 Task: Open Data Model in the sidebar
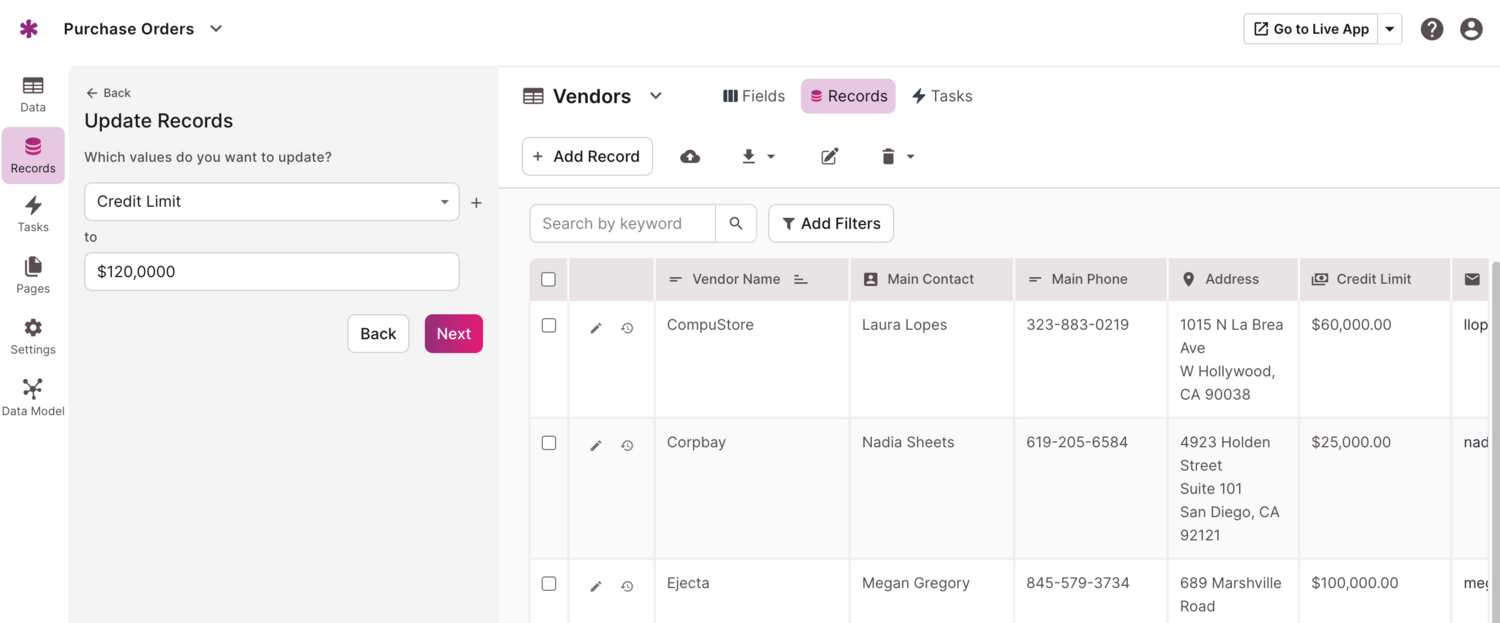(33, 397)
